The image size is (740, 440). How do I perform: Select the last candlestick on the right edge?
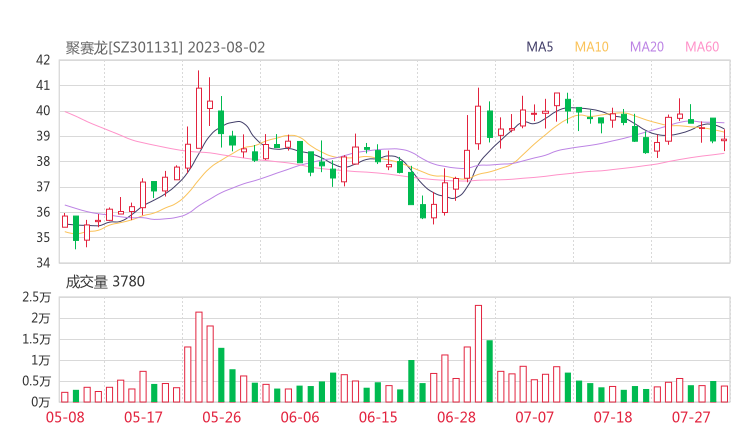[724, 140]
